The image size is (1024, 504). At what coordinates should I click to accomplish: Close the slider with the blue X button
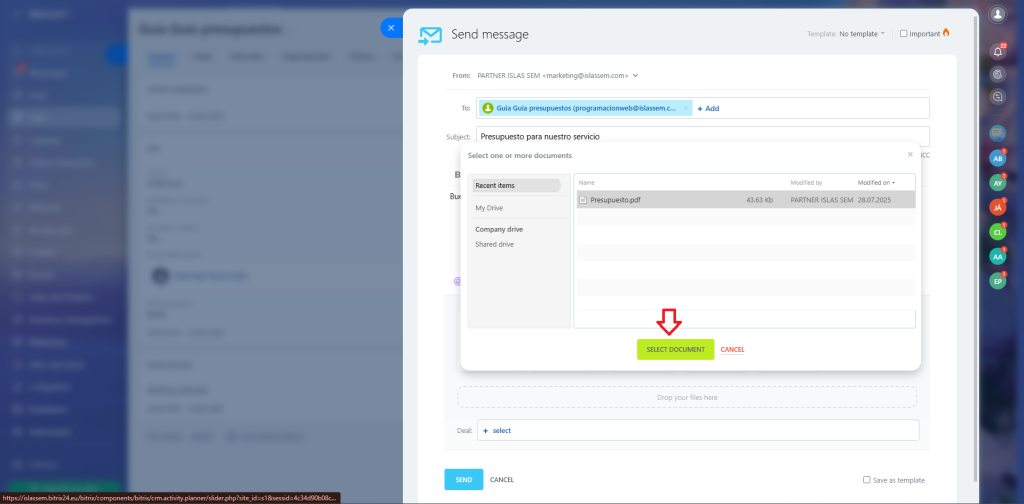pos(391,28)
